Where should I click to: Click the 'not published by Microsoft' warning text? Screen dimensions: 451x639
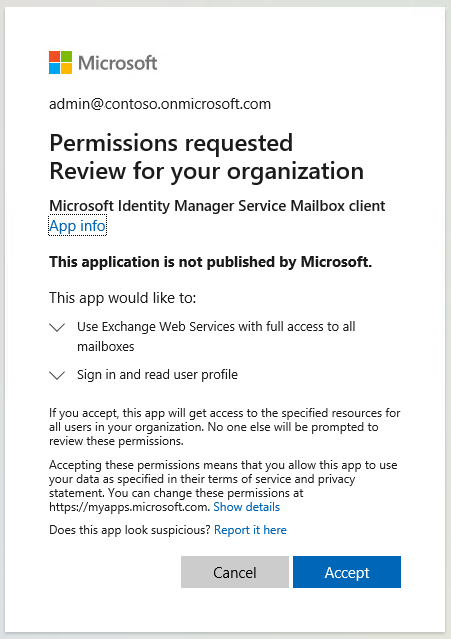(x=210, y=262)
